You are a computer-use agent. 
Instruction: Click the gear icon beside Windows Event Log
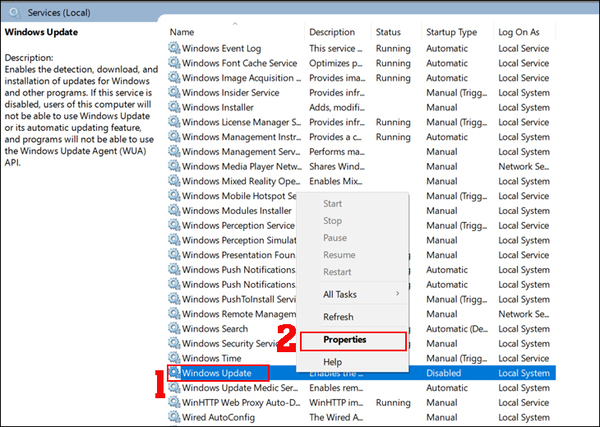(x=174, y=48)
